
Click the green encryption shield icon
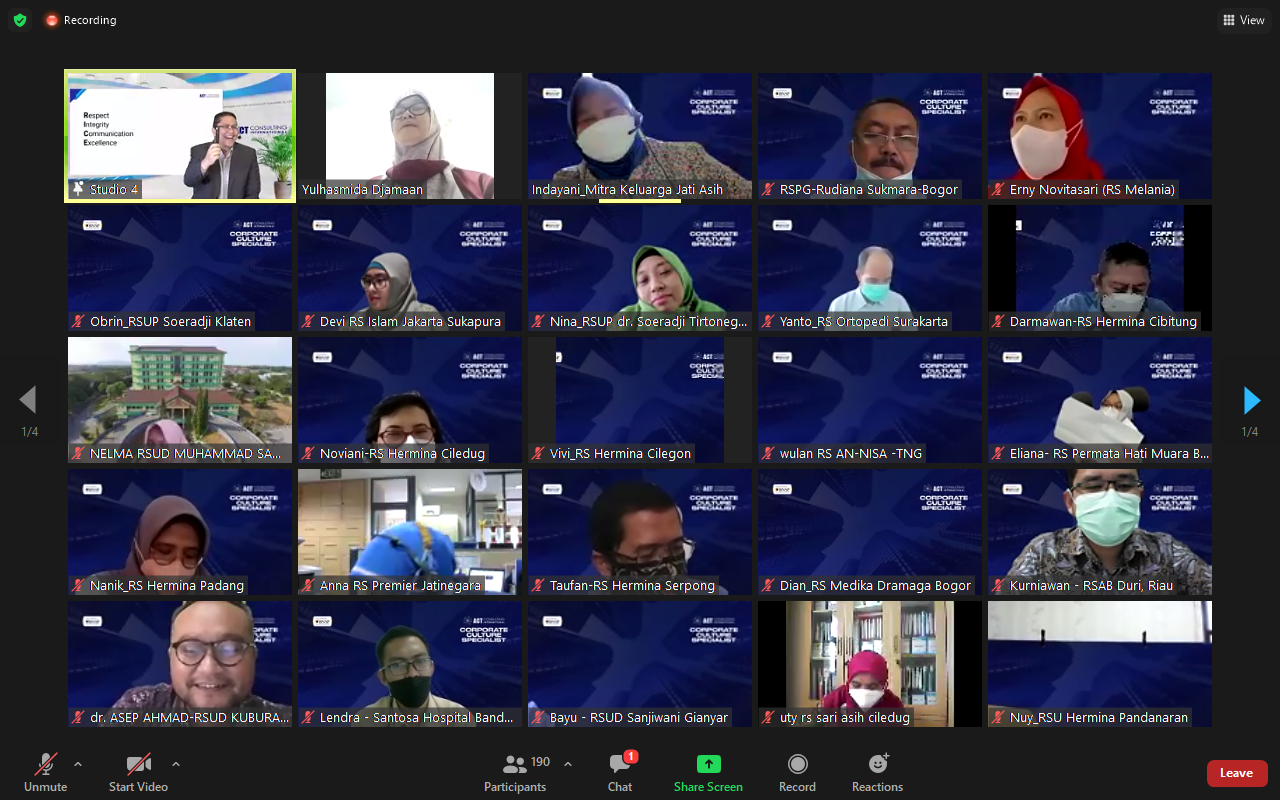[20, 20]
